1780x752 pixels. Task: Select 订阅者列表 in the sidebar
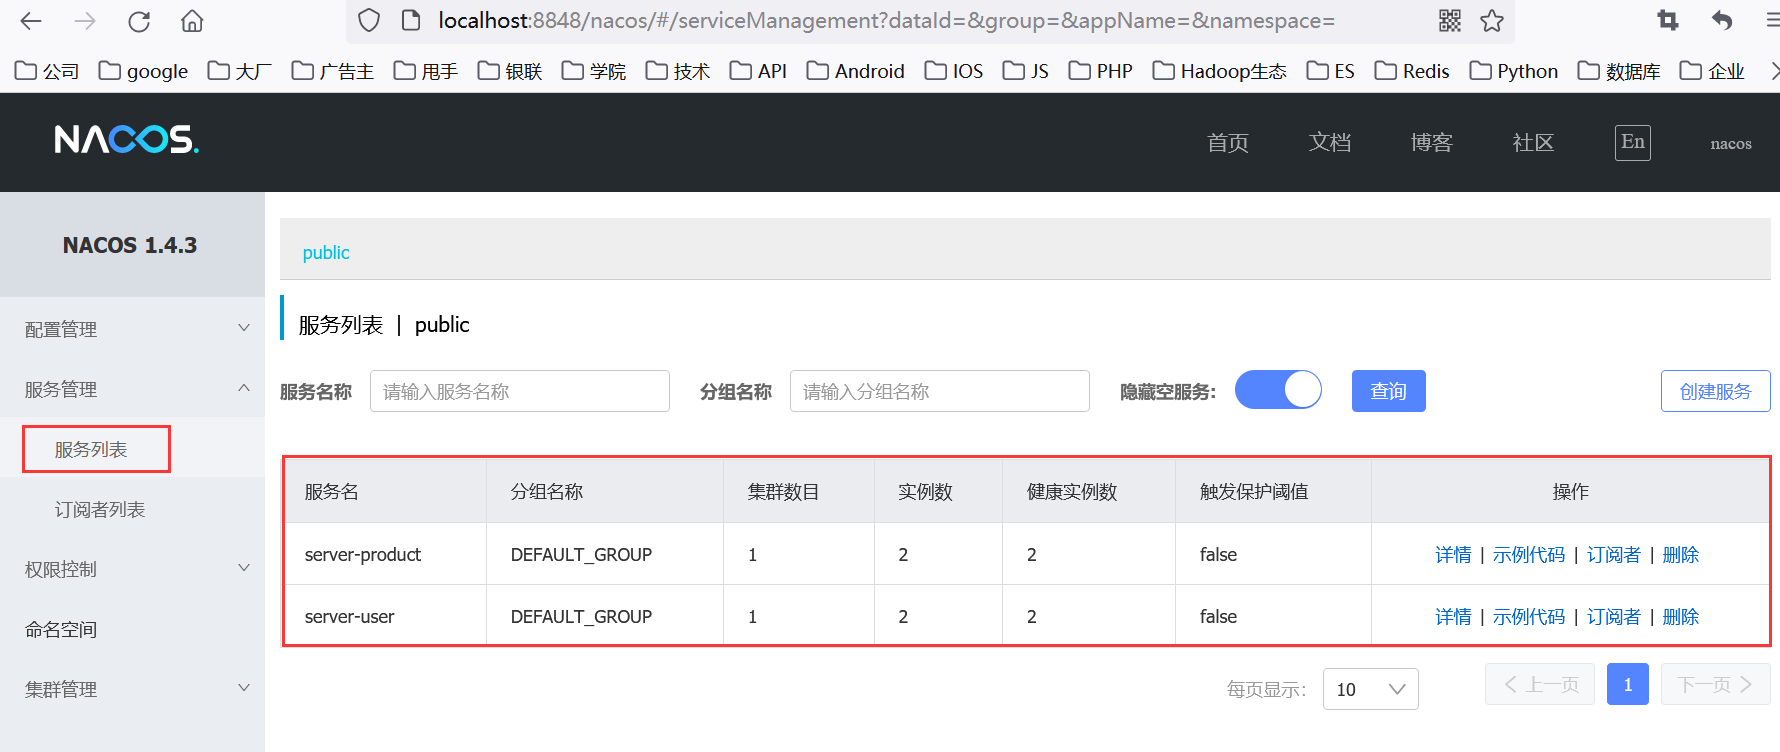(x=100, y=510)
